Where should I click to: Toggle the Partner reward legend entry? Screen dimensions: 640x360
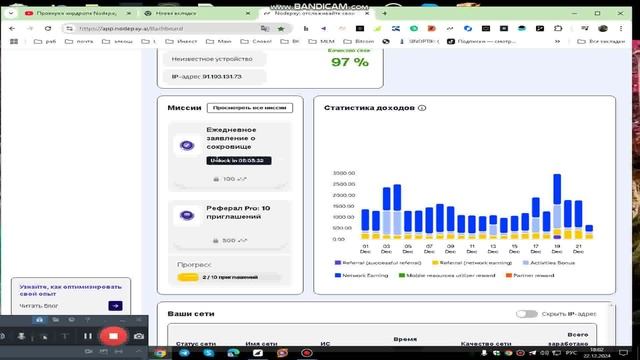pos(530,276)
